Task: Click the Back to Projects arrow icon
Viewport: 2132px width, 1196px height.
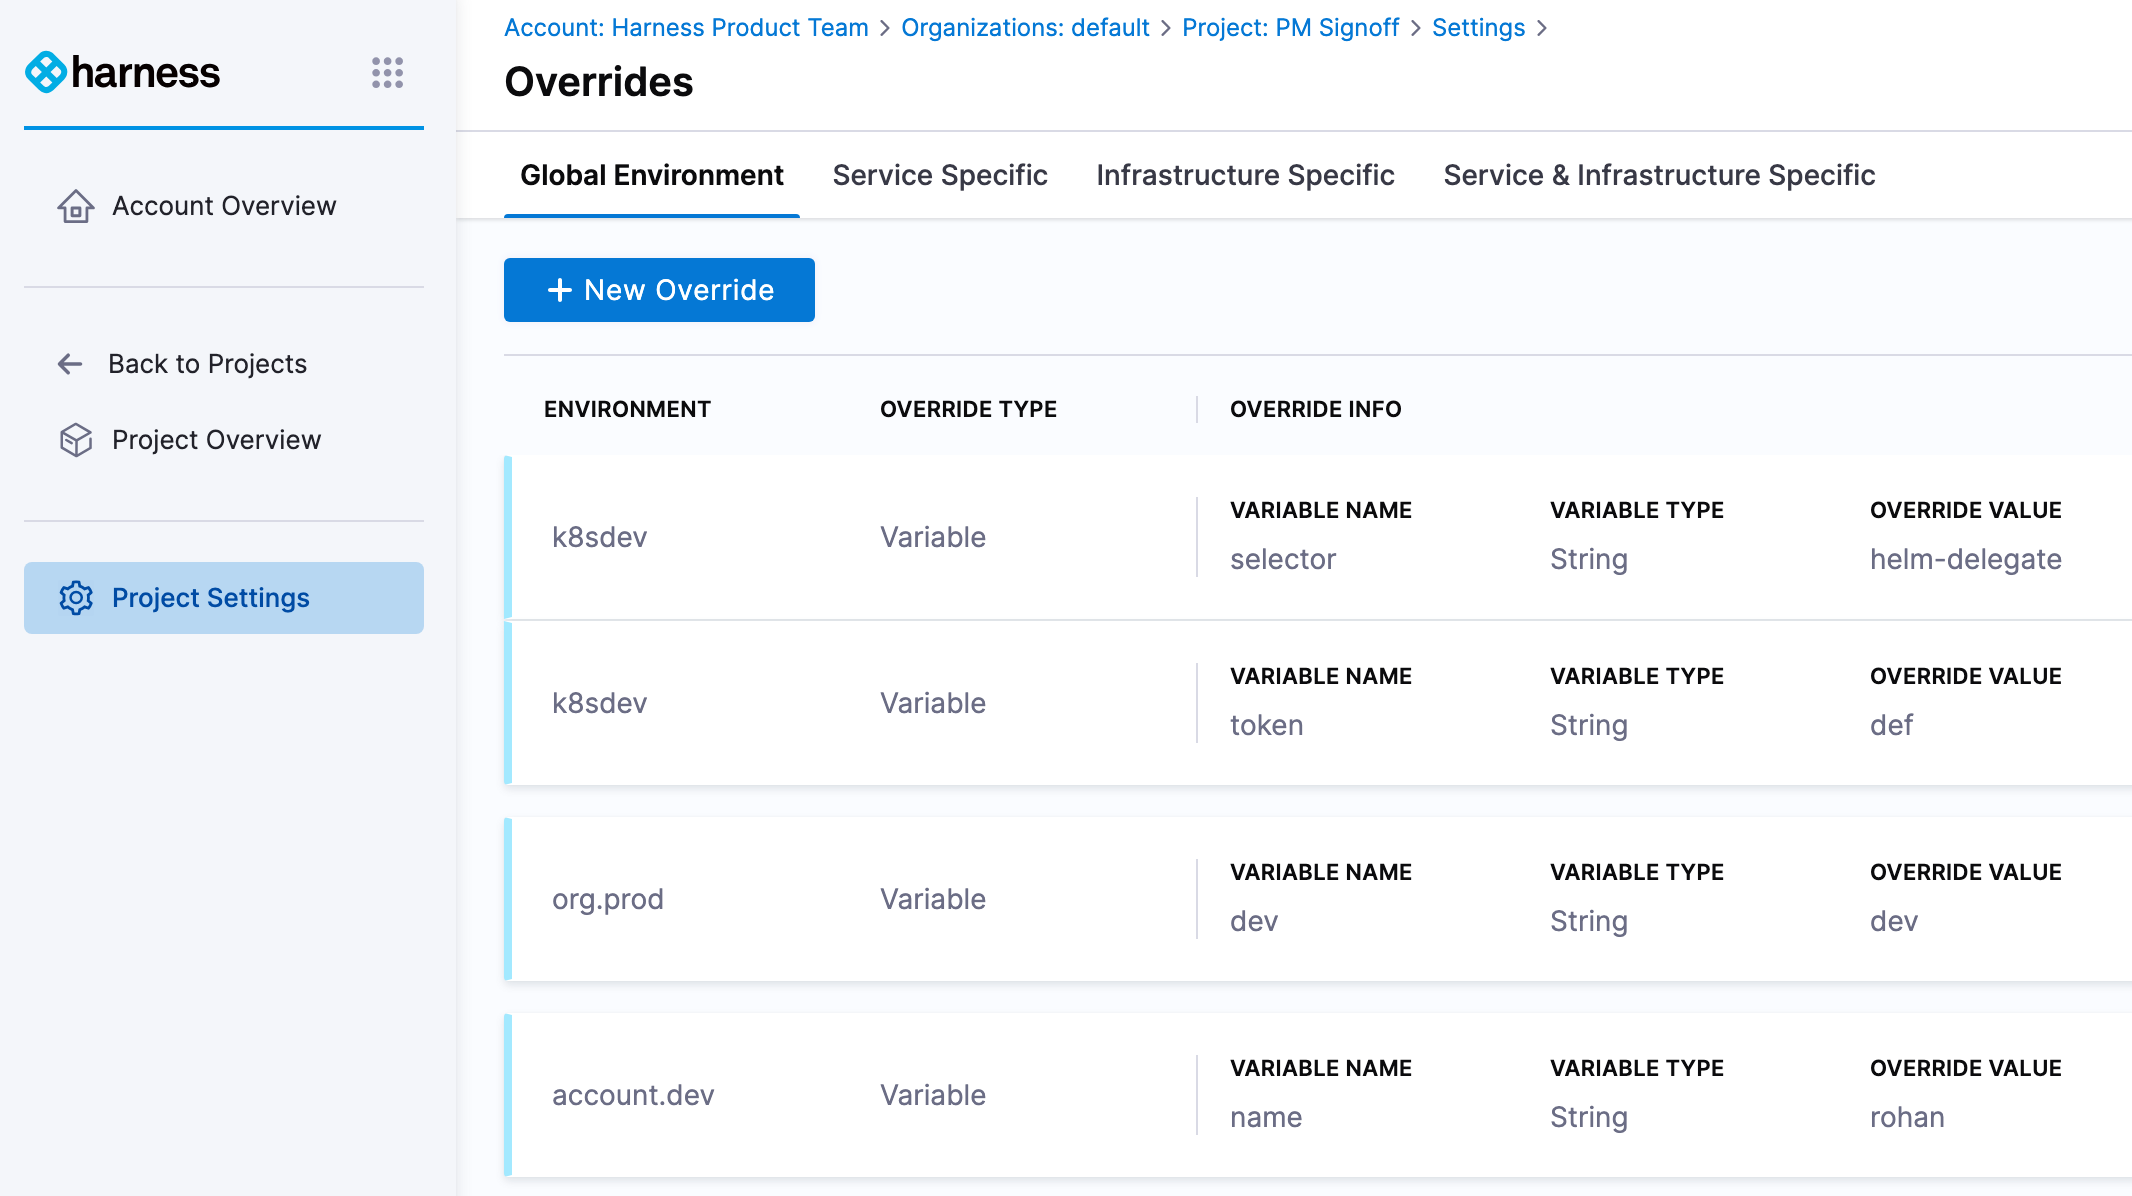Action: [x=70, y=364]
